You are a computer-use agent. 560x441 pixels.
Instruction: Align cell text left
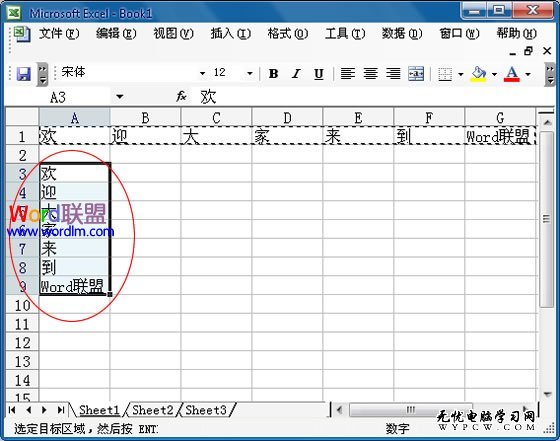pos(348,74)
